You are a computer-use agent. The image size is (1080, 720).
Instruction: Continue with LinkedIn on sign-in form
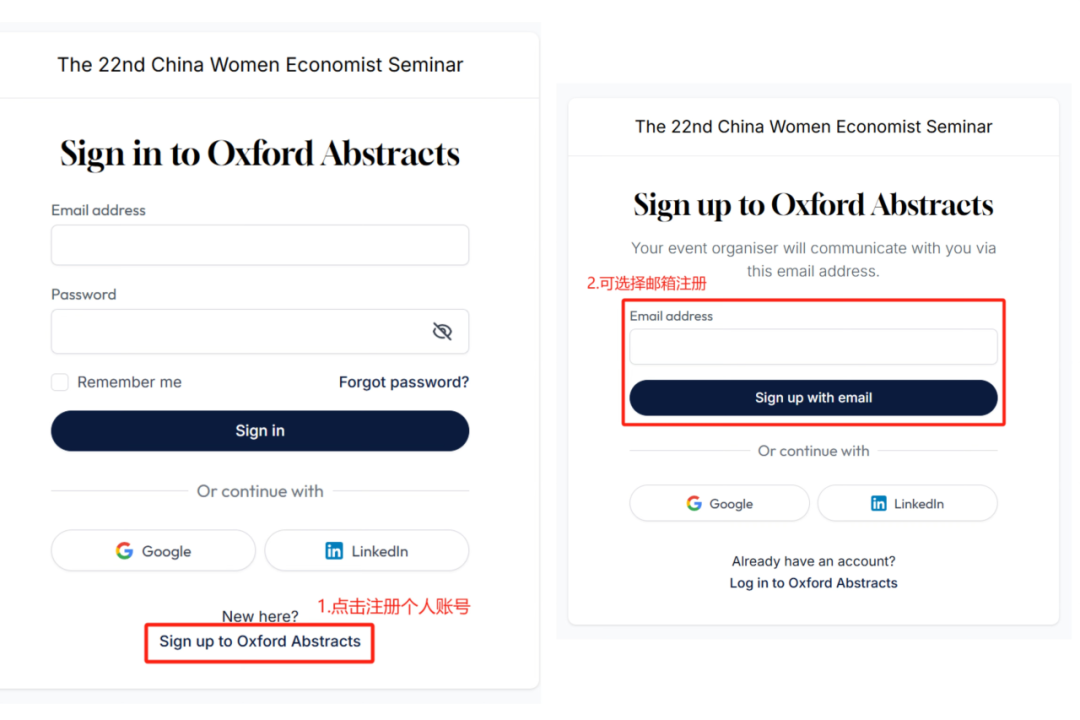pyautogui.click(x=367, y=551)
